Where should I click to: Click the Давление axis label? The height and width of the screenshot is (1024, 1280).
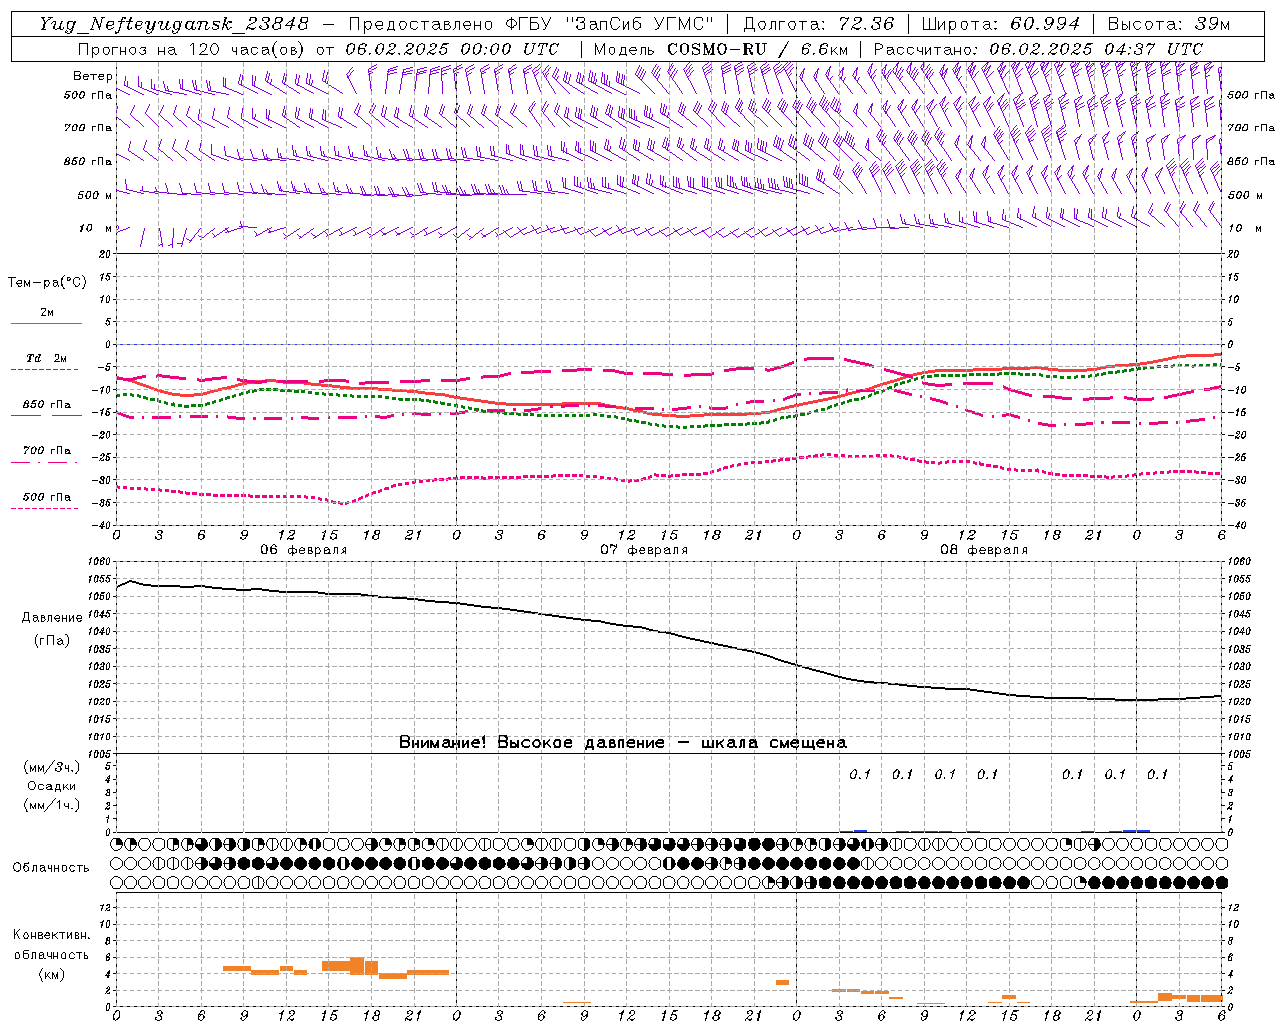pos(52,618)
